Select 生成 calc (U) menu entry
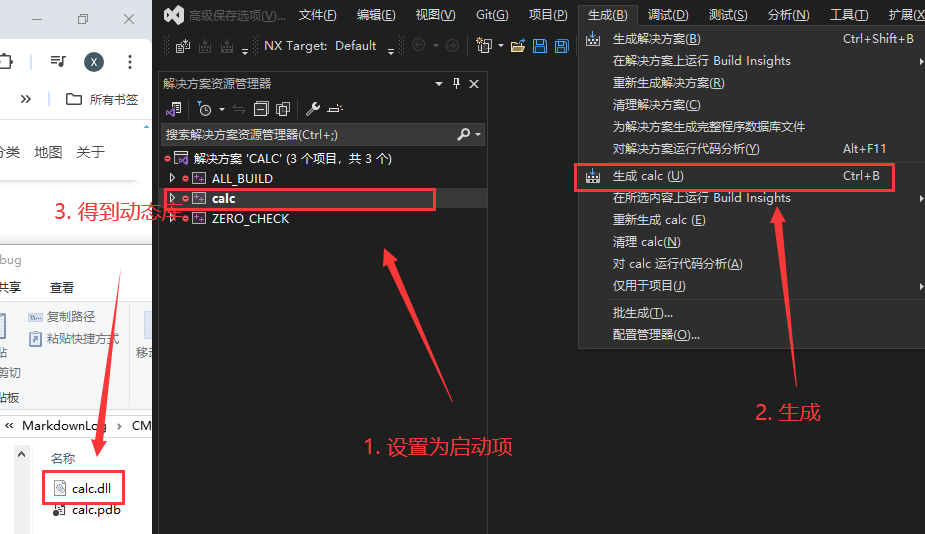925x534 pixels. (648, 176)
